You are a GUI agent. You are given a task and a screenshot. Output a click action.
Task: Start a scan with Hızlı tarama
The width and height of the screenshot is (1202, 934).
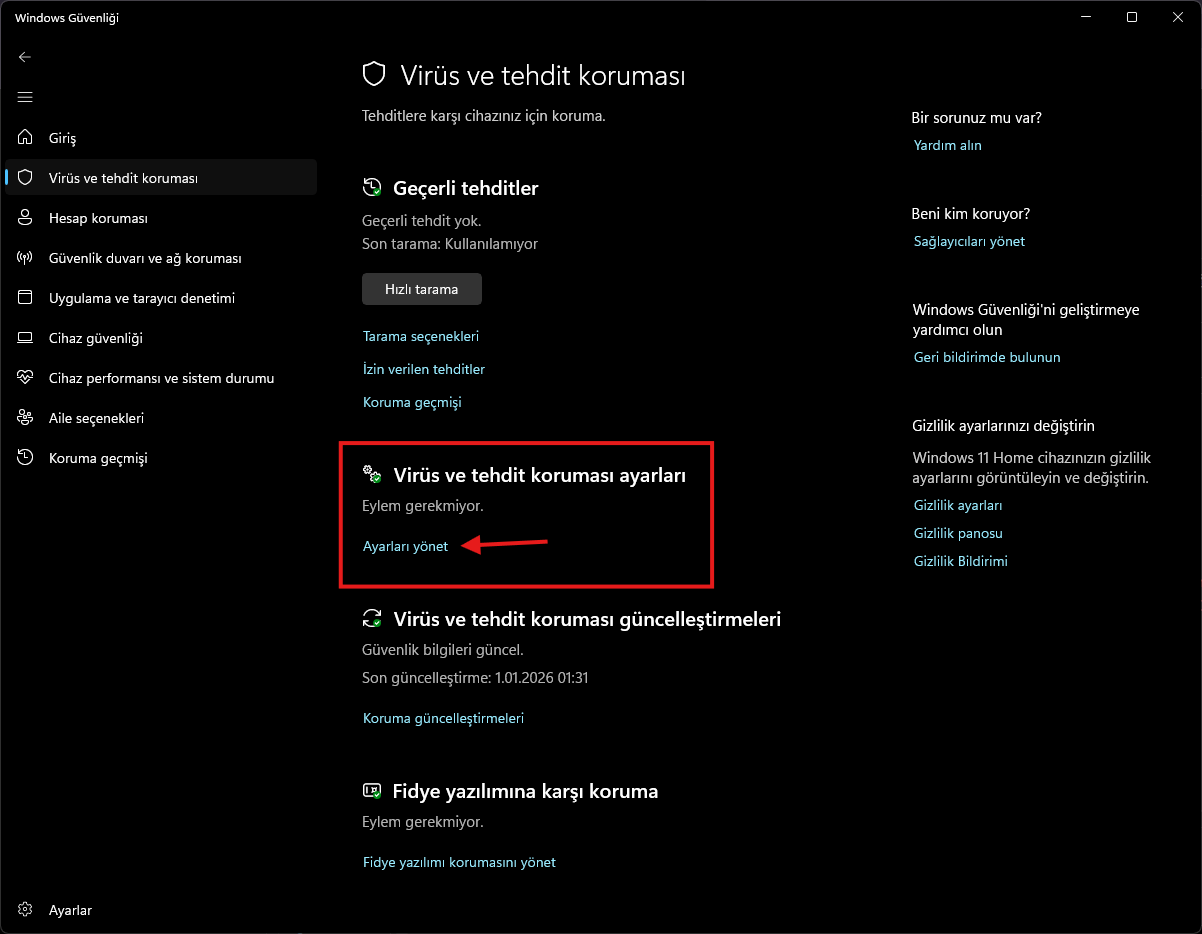pyautogui.click(x=421, y=289)
